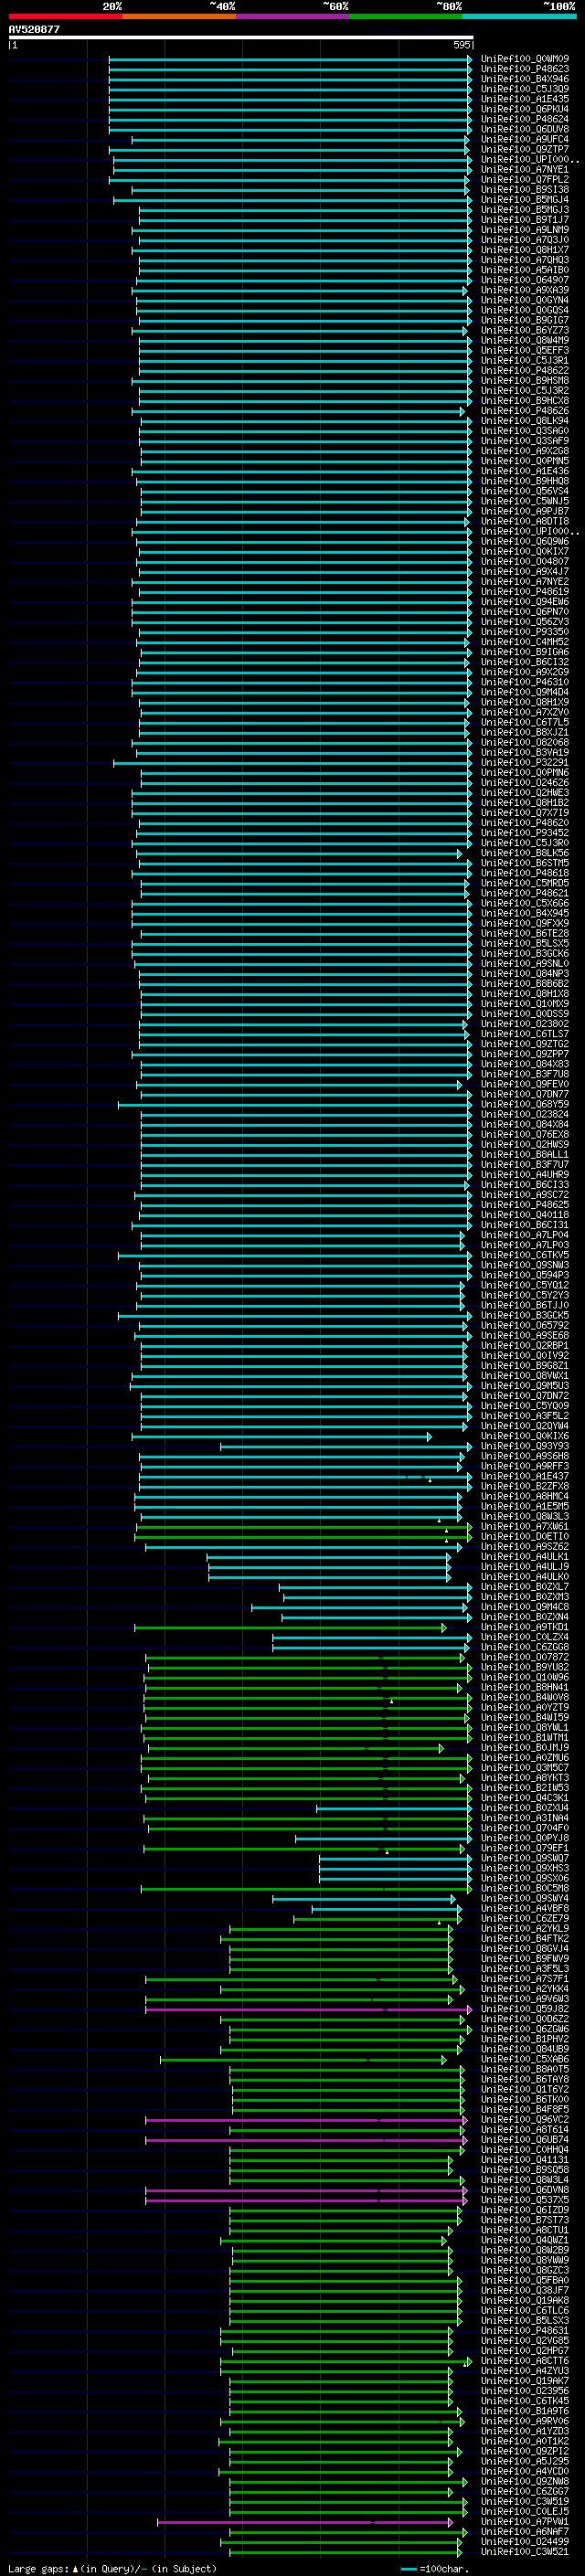Image resolution: width=585 pixels, height=2576 pixels.
Task: Click the green alignment bar for UniRef100_A9TKD1
Action: click(290, 1627)
